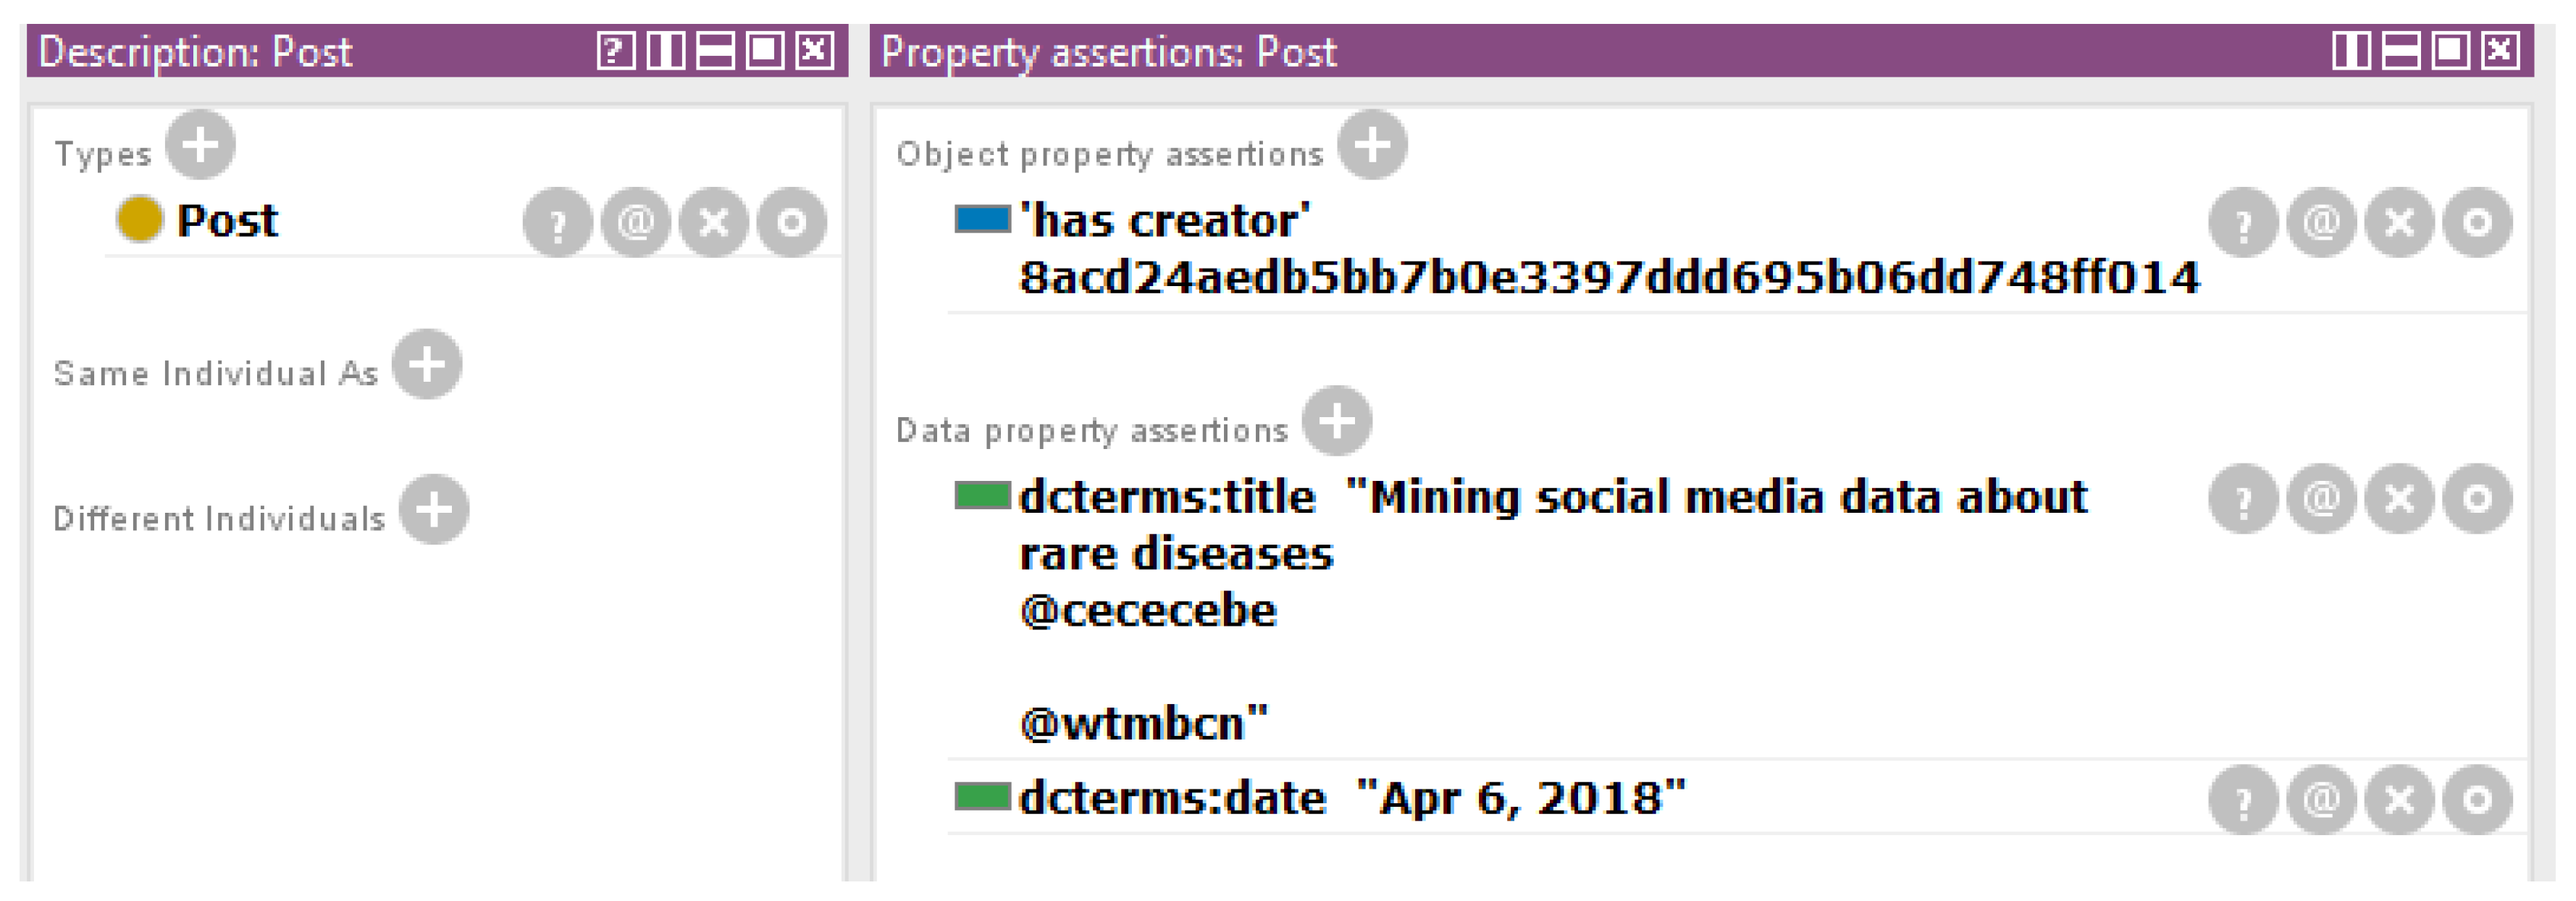Image resolution: width=2576 pixels, height=901 pixels.
Task: Open annotations for Post type
Action: pyautogui.click(x=636, y=222)
